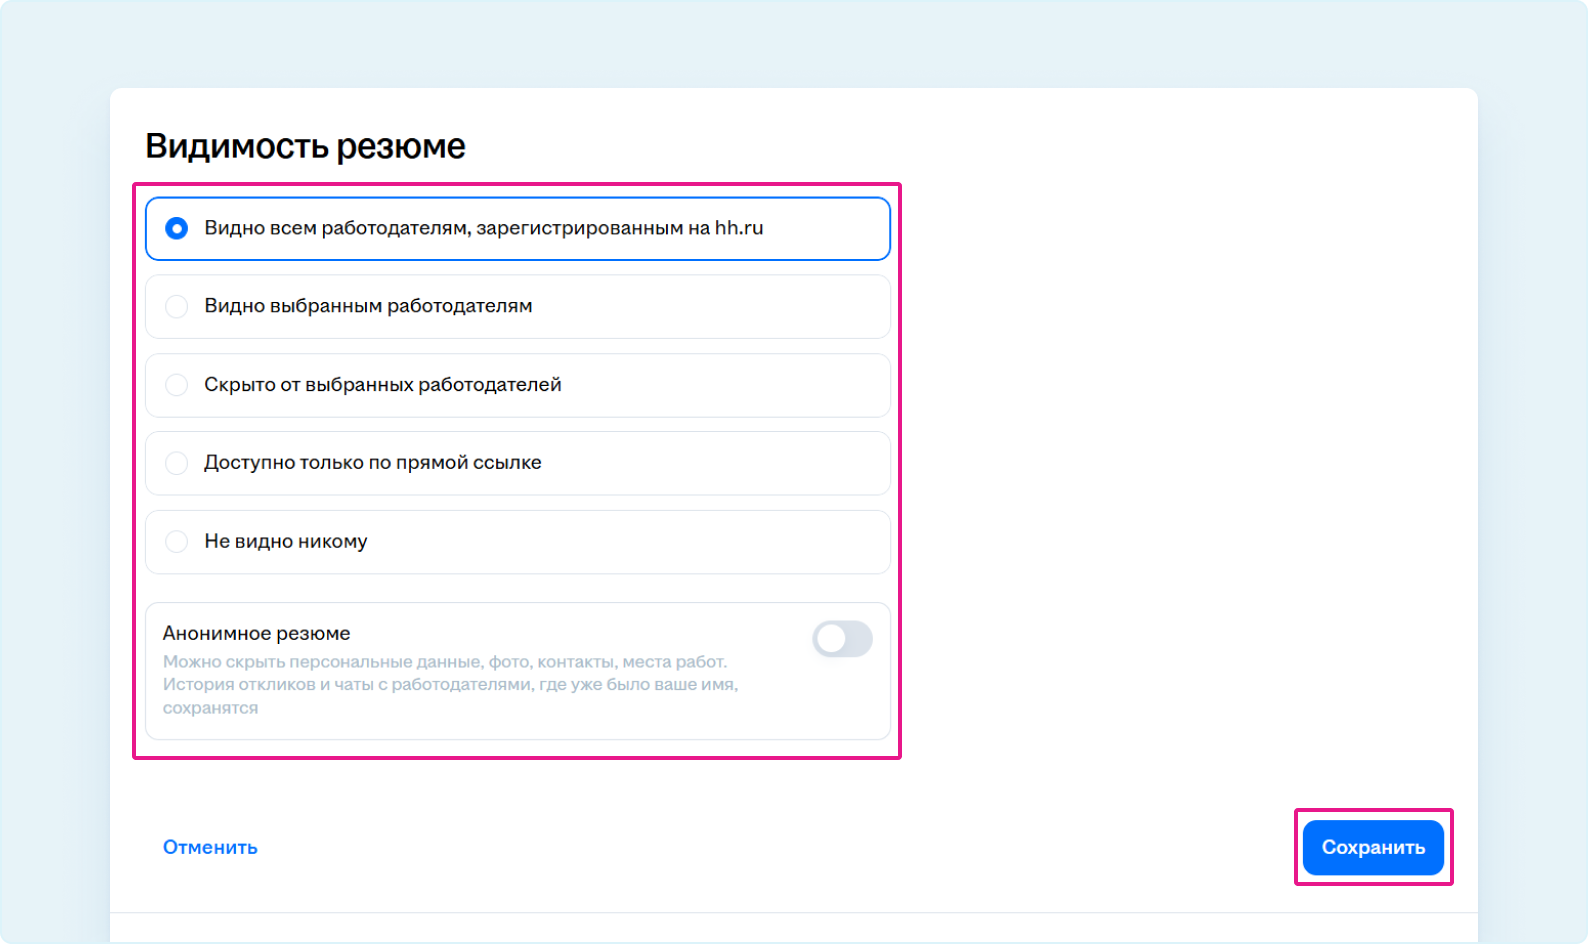The image size is (1588, 944).
Task: Click the 'Можно скрыть персональные данные' description line
Action: tap(444, 662)
